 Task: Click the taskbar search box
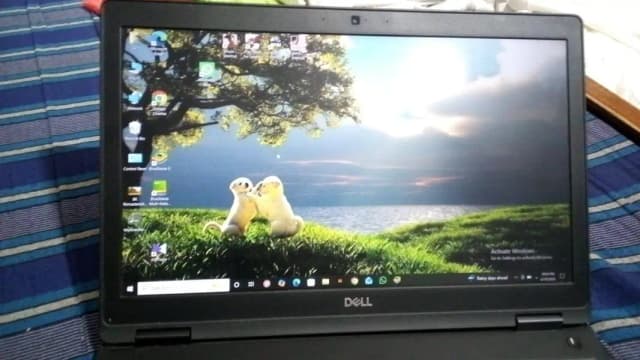pyautogui.click(x=183, y=287)
